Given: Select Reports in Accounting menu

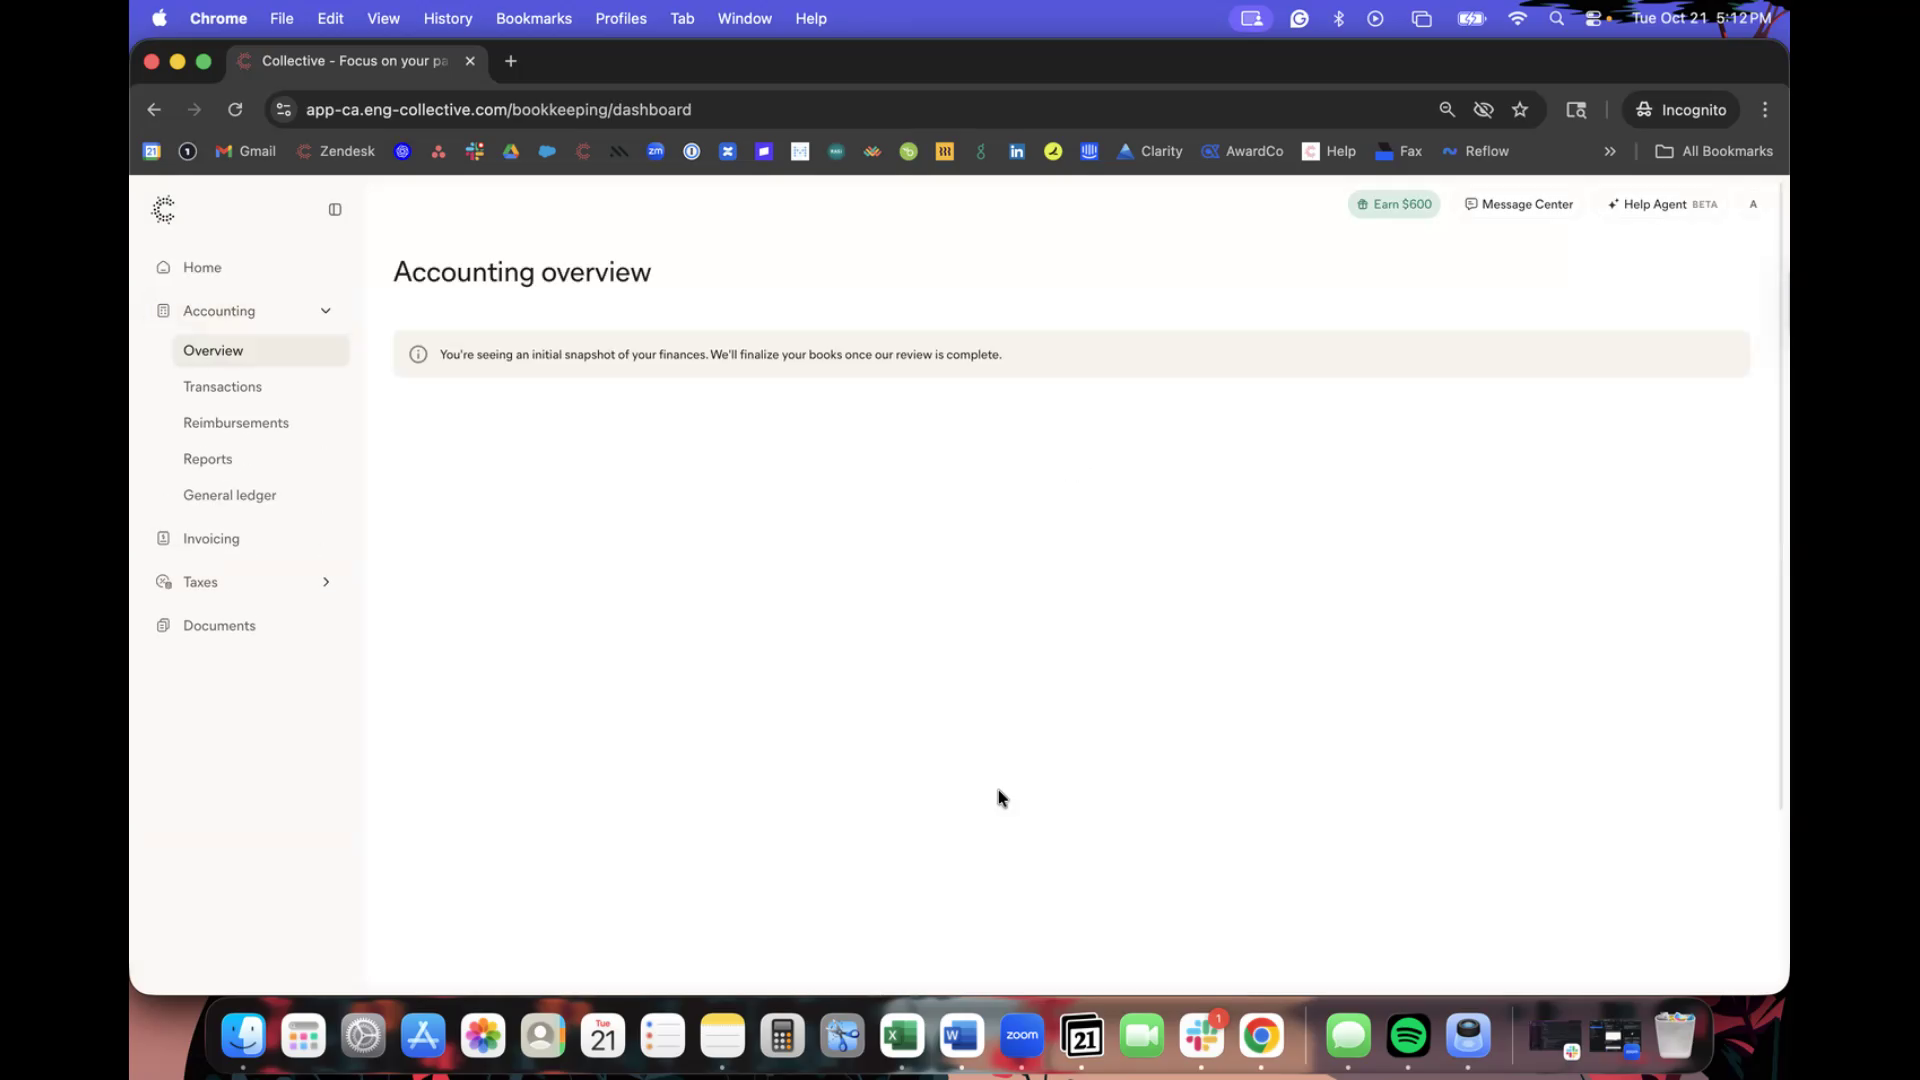Looking at the screenshot, I should coord(208,459).
